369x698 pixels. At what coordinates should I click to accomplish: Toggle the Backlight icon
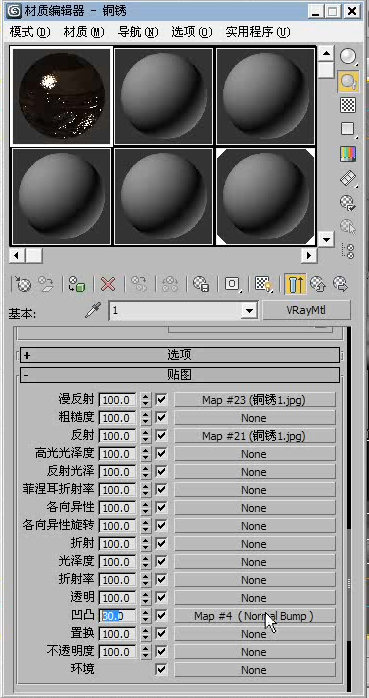pos(348,81)
